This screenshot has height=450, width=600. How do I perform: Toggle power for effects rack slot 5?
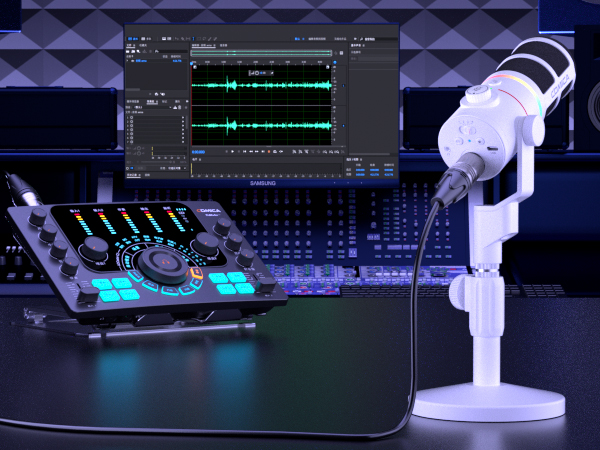coord(131,134)
